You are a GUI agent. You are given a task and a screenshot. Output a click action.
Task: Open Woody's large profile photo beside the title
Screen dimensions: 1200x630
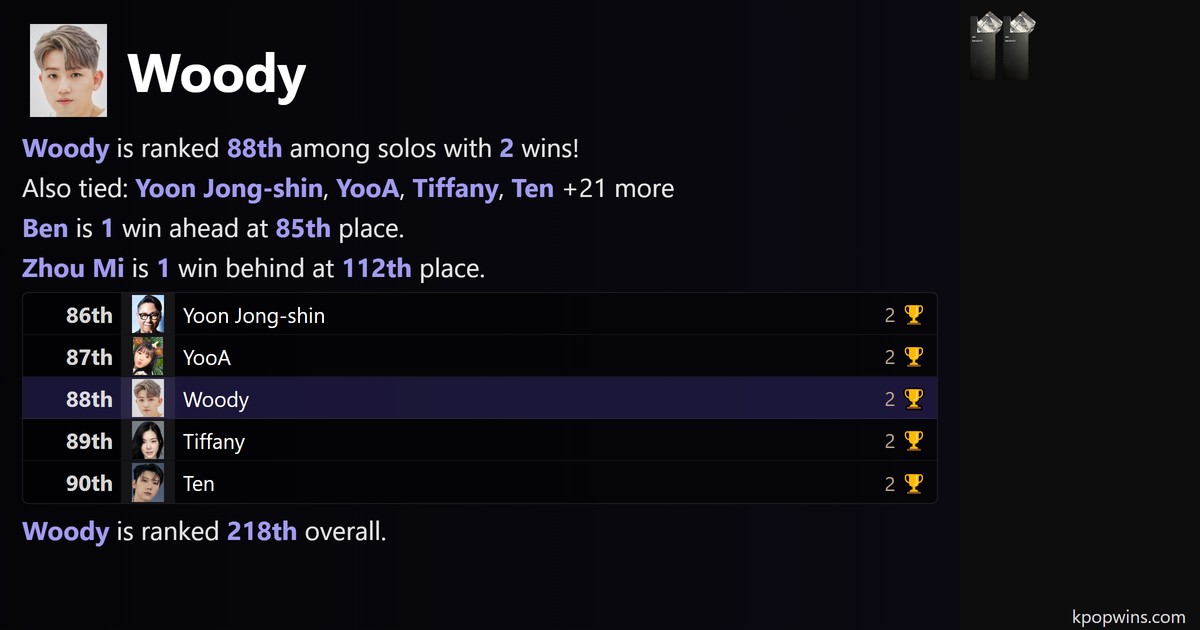point(69,71)
